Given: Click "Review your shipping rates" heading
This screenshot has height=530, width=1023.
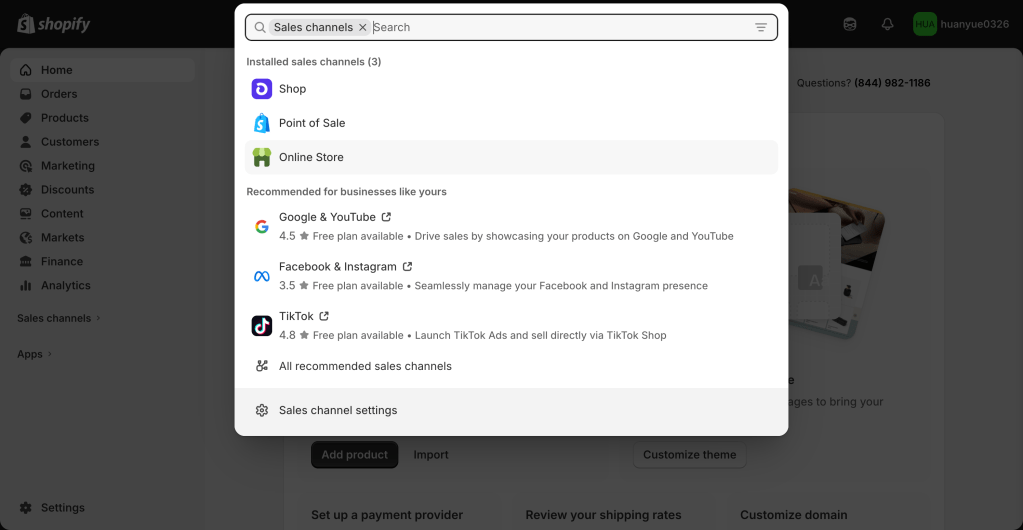Looking at the screenshot, I should [x=603, y=515].
